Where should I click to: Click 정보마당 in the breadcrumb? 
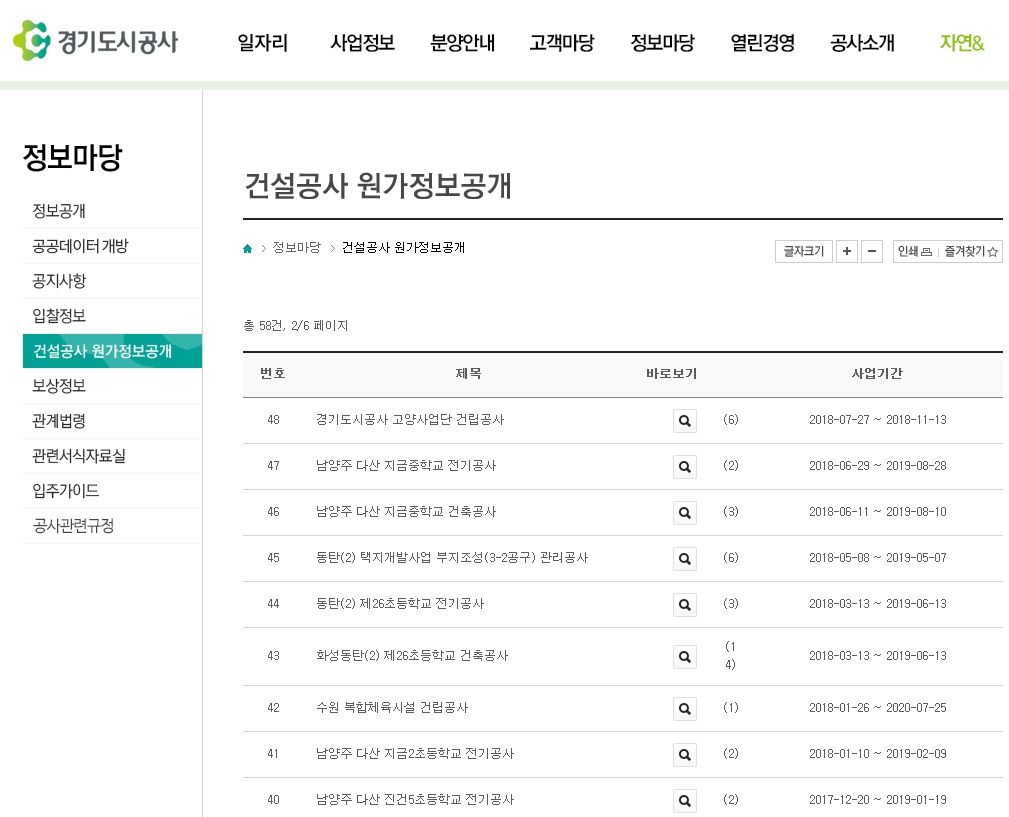[296, 248]
